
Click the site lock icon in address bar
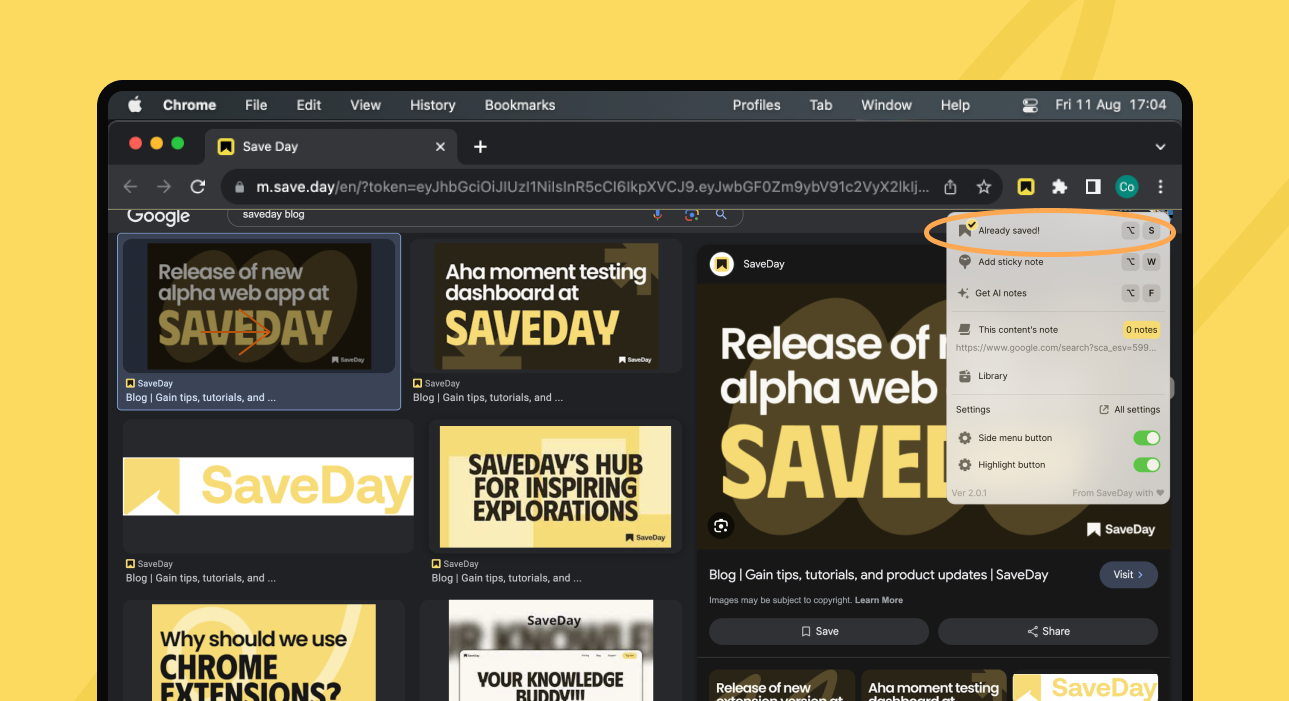[x=240, y=187]
